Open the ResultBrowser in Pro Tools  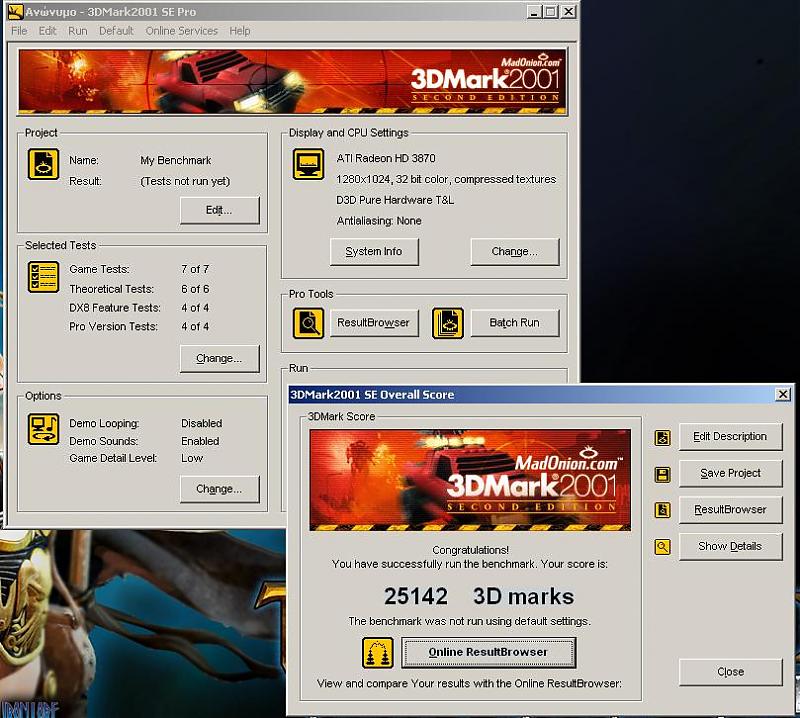point(374,323)
